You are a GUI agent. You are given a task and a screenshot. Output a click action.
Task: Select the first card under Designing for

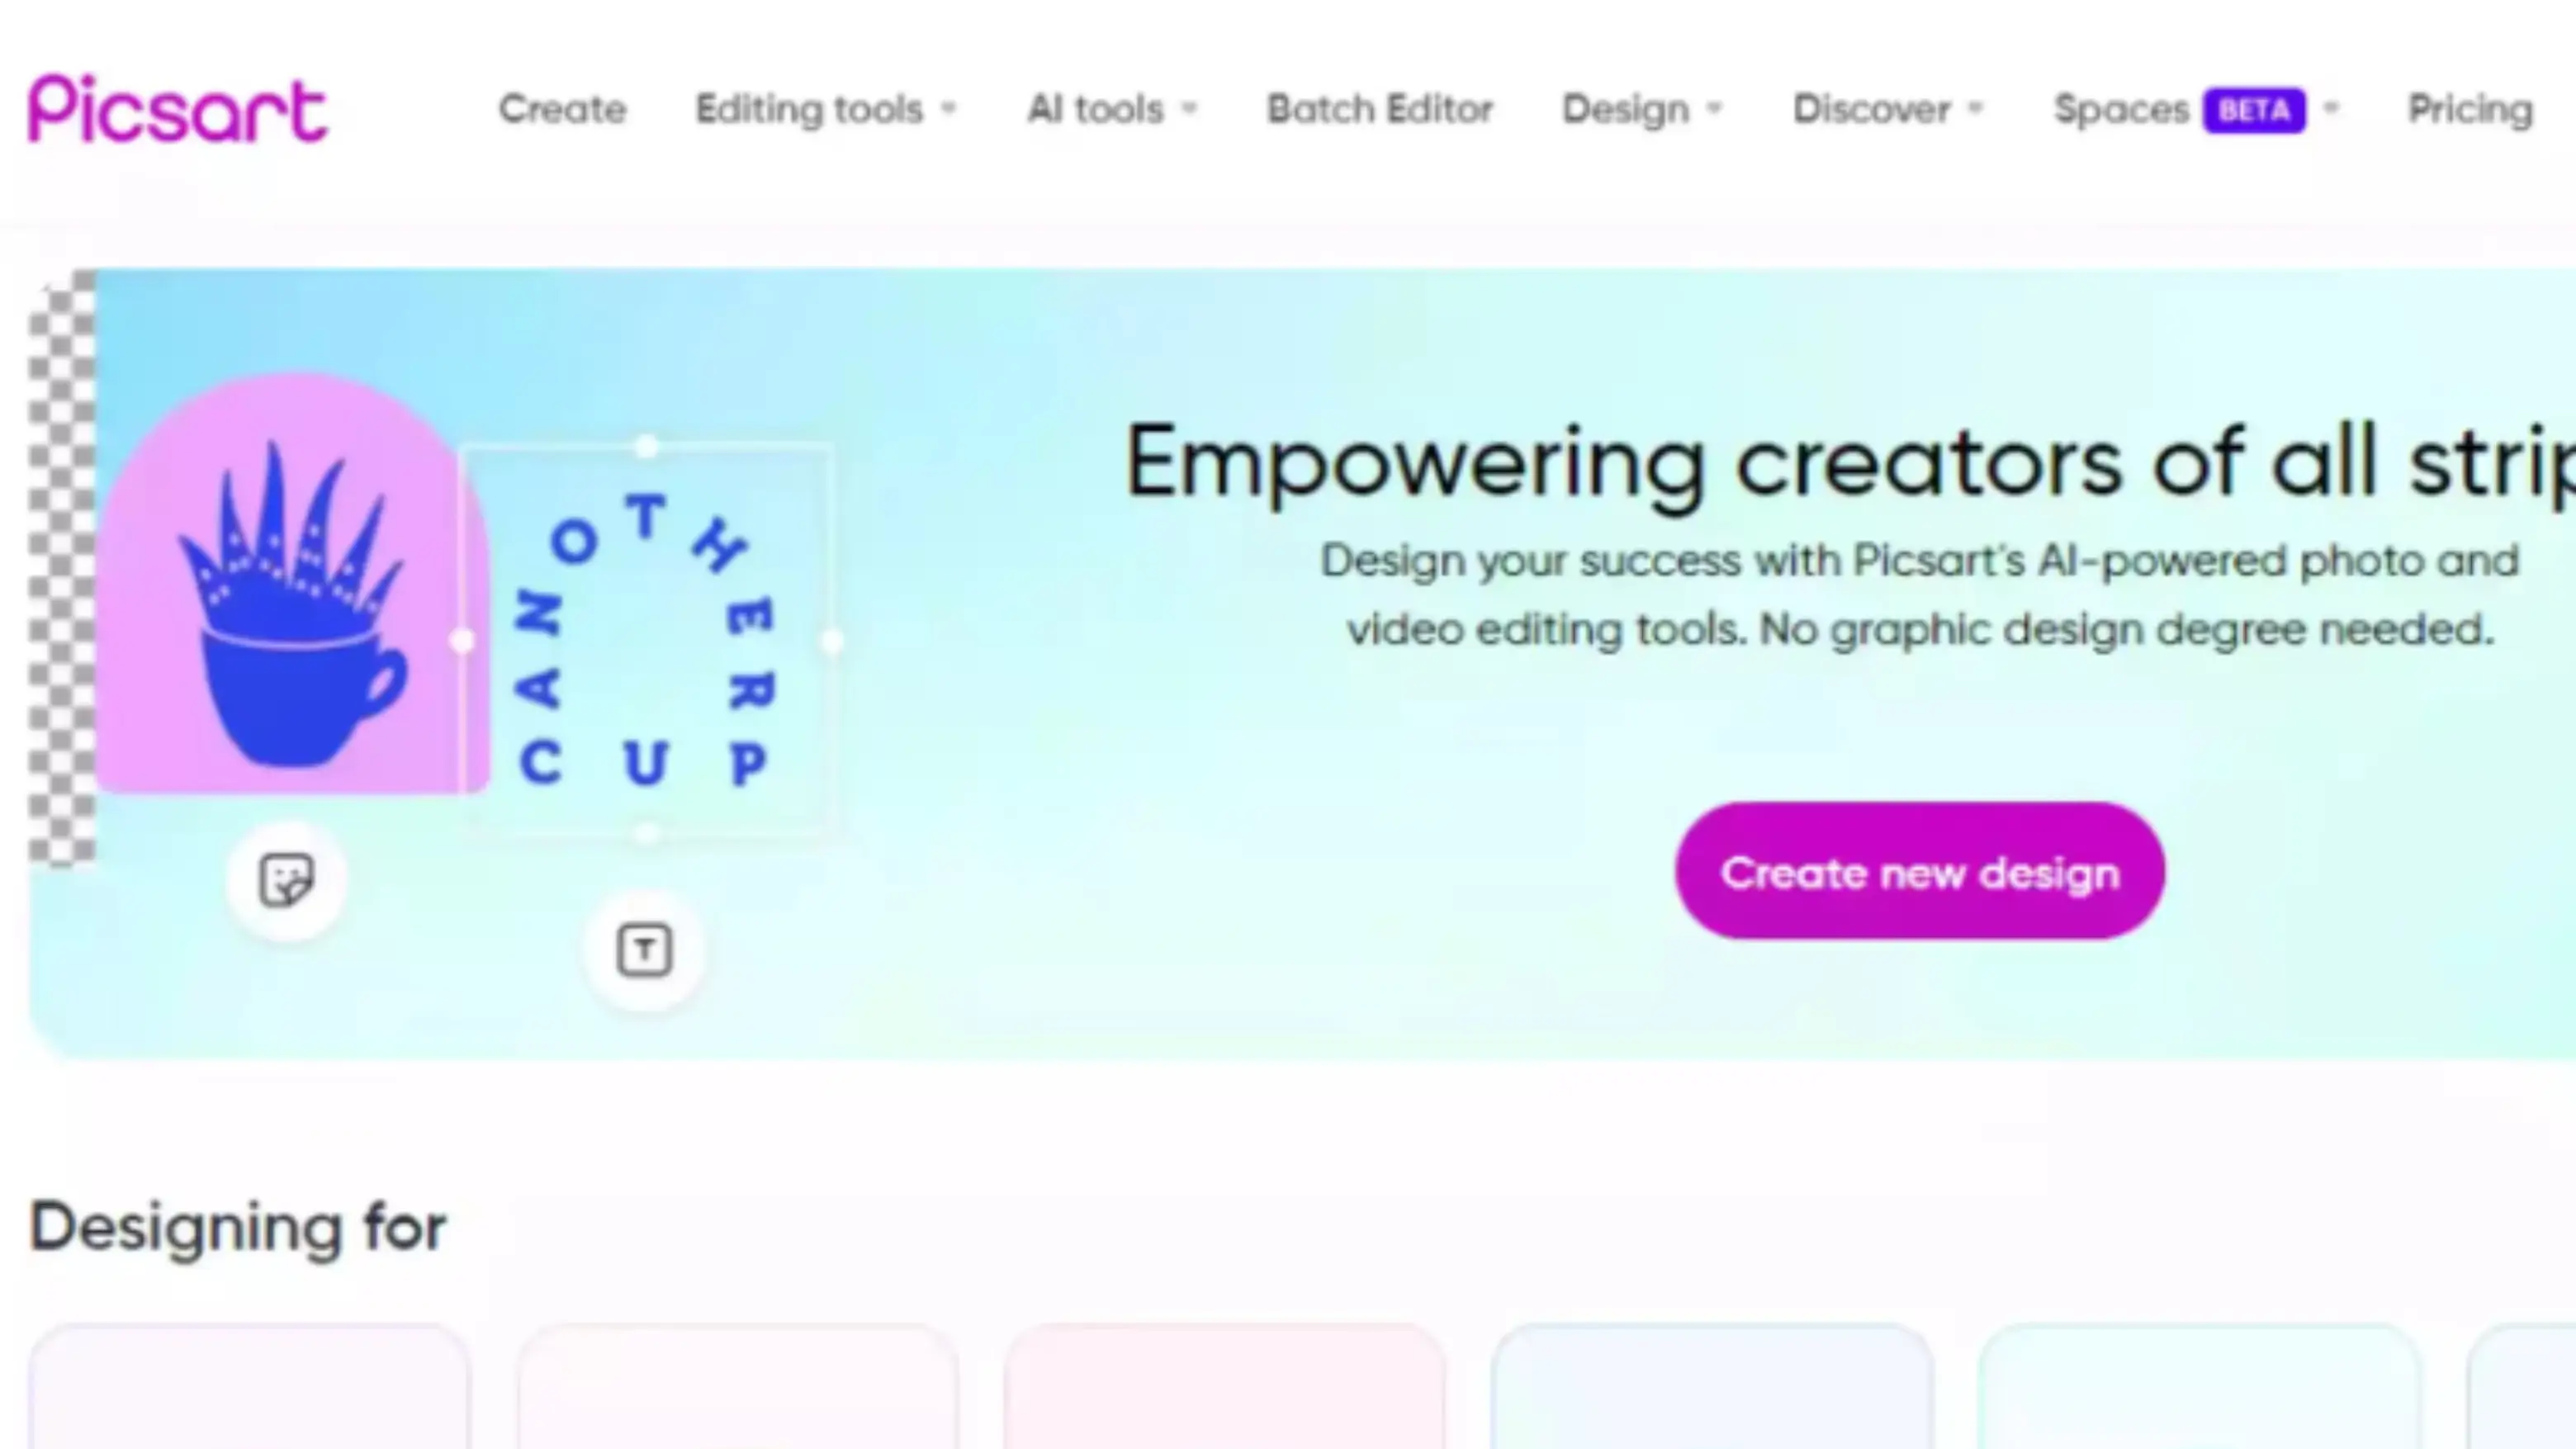click(x=249, y=1387)
